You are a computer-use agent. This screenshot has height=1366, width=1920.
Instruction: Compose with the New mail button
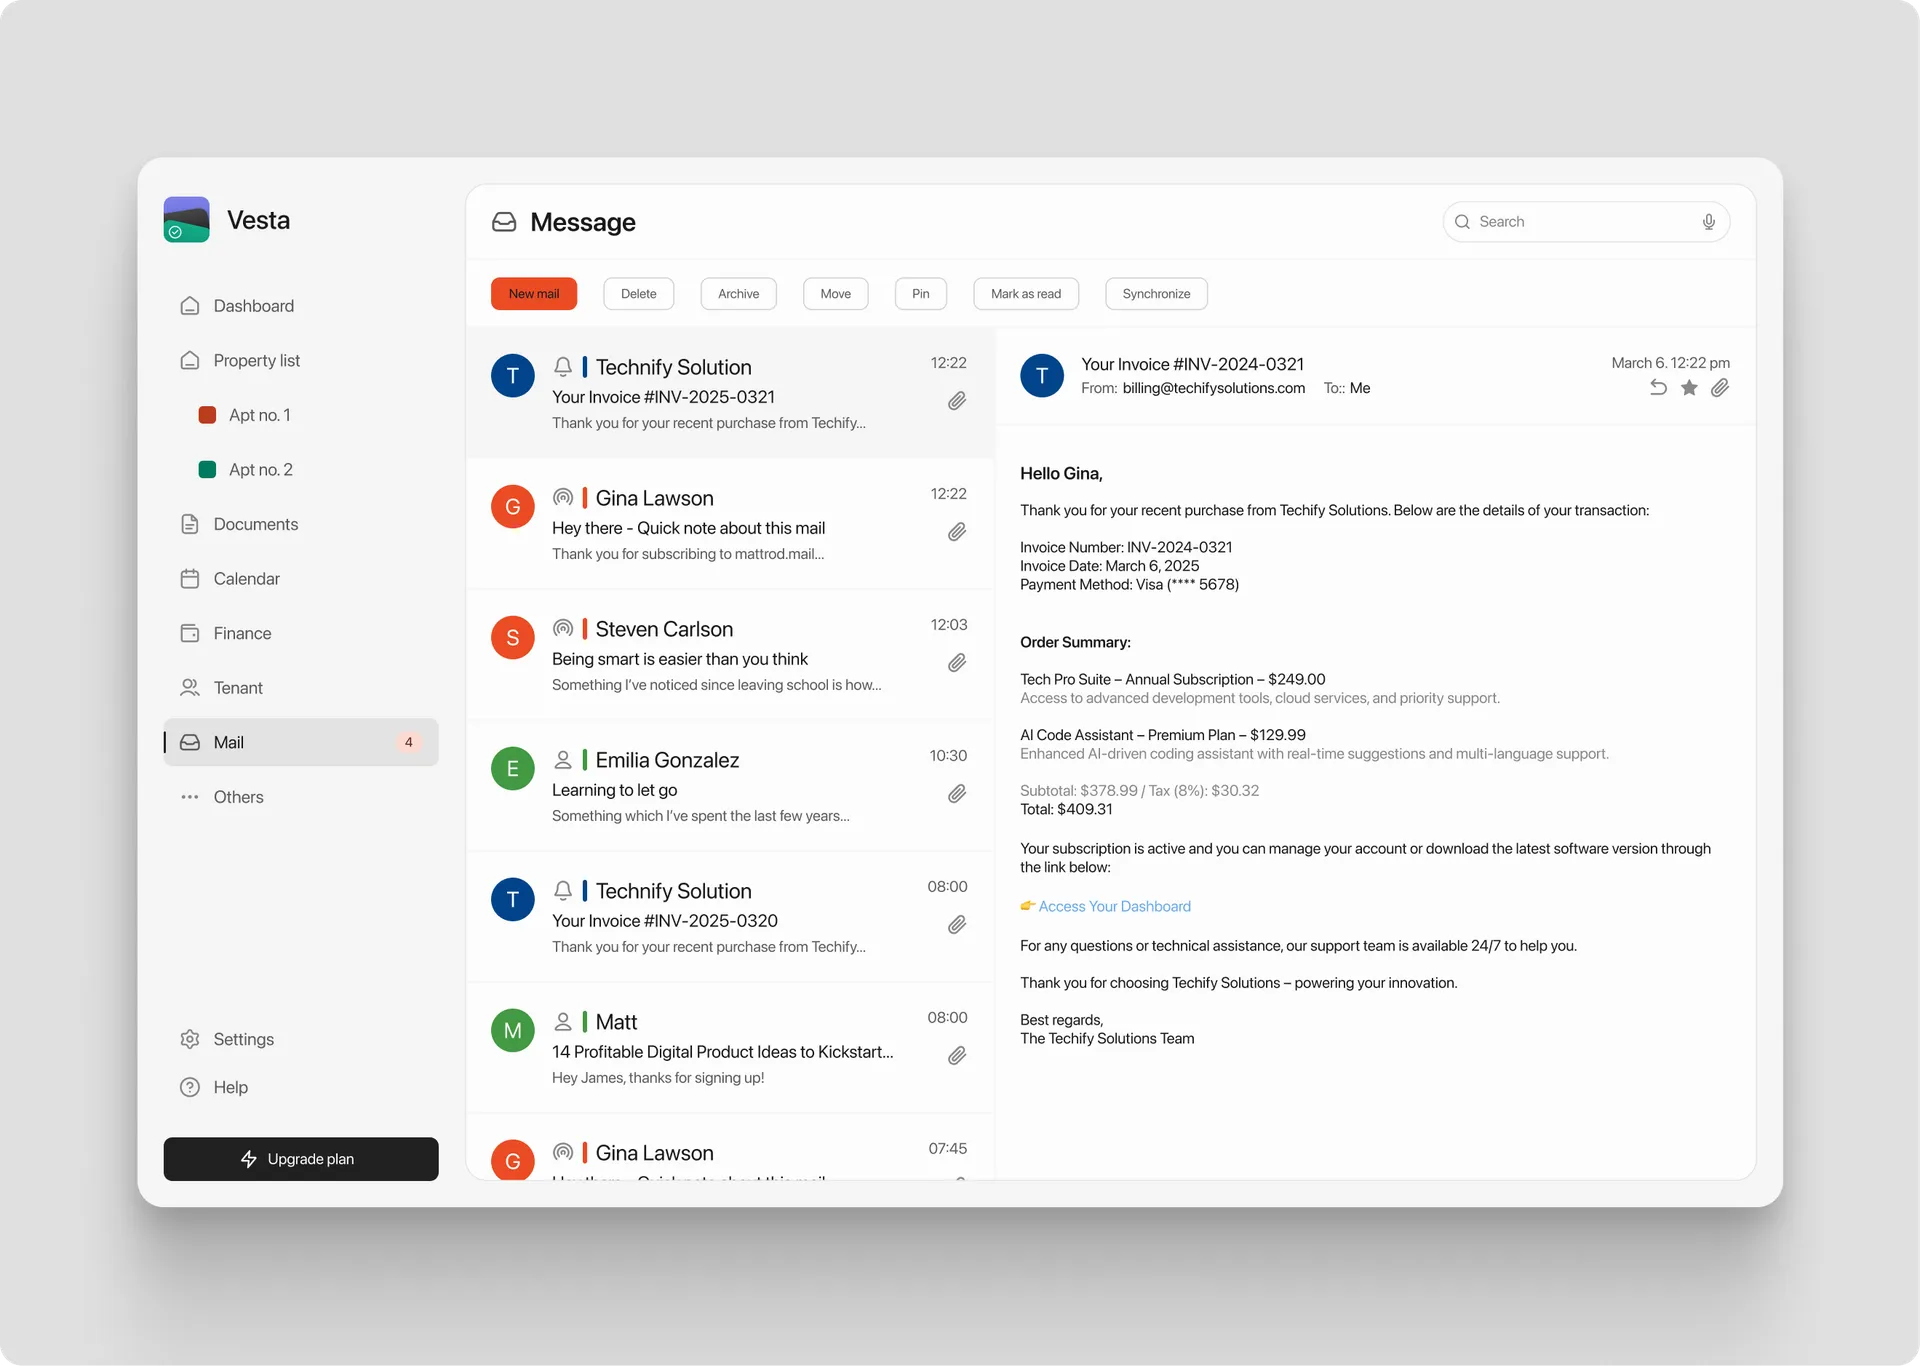pos(534,294)
